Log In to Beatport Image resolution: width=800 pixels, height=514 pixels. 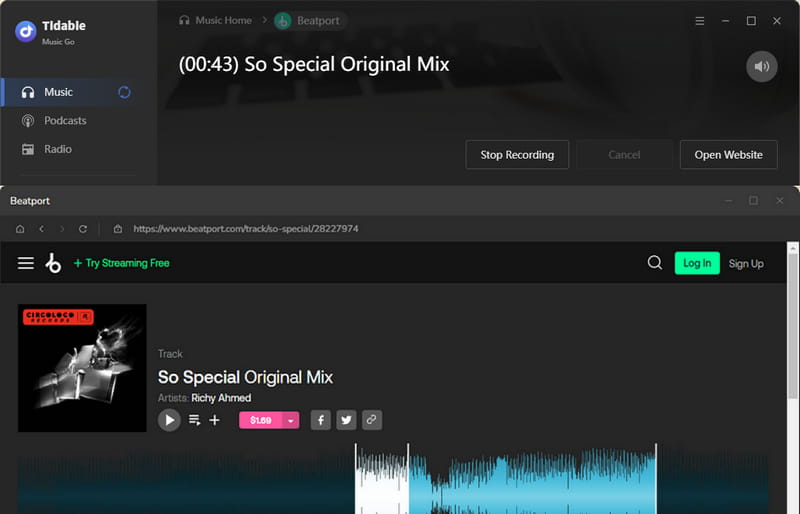697,263
